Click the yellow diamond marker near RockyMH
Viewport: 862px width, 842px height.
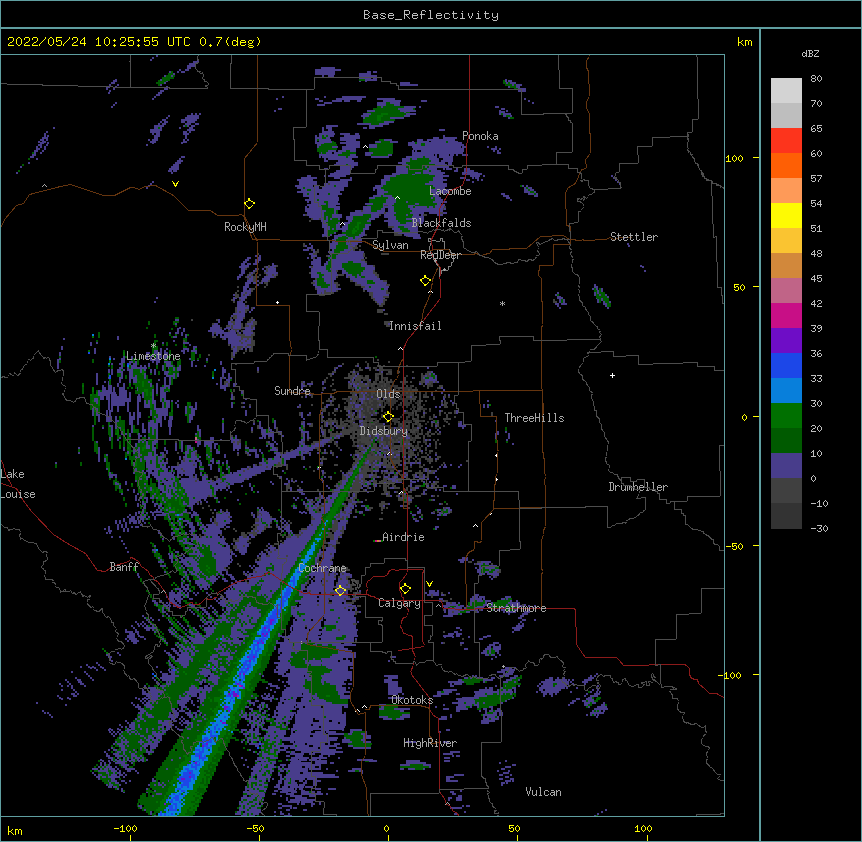(x=250, y=204)
